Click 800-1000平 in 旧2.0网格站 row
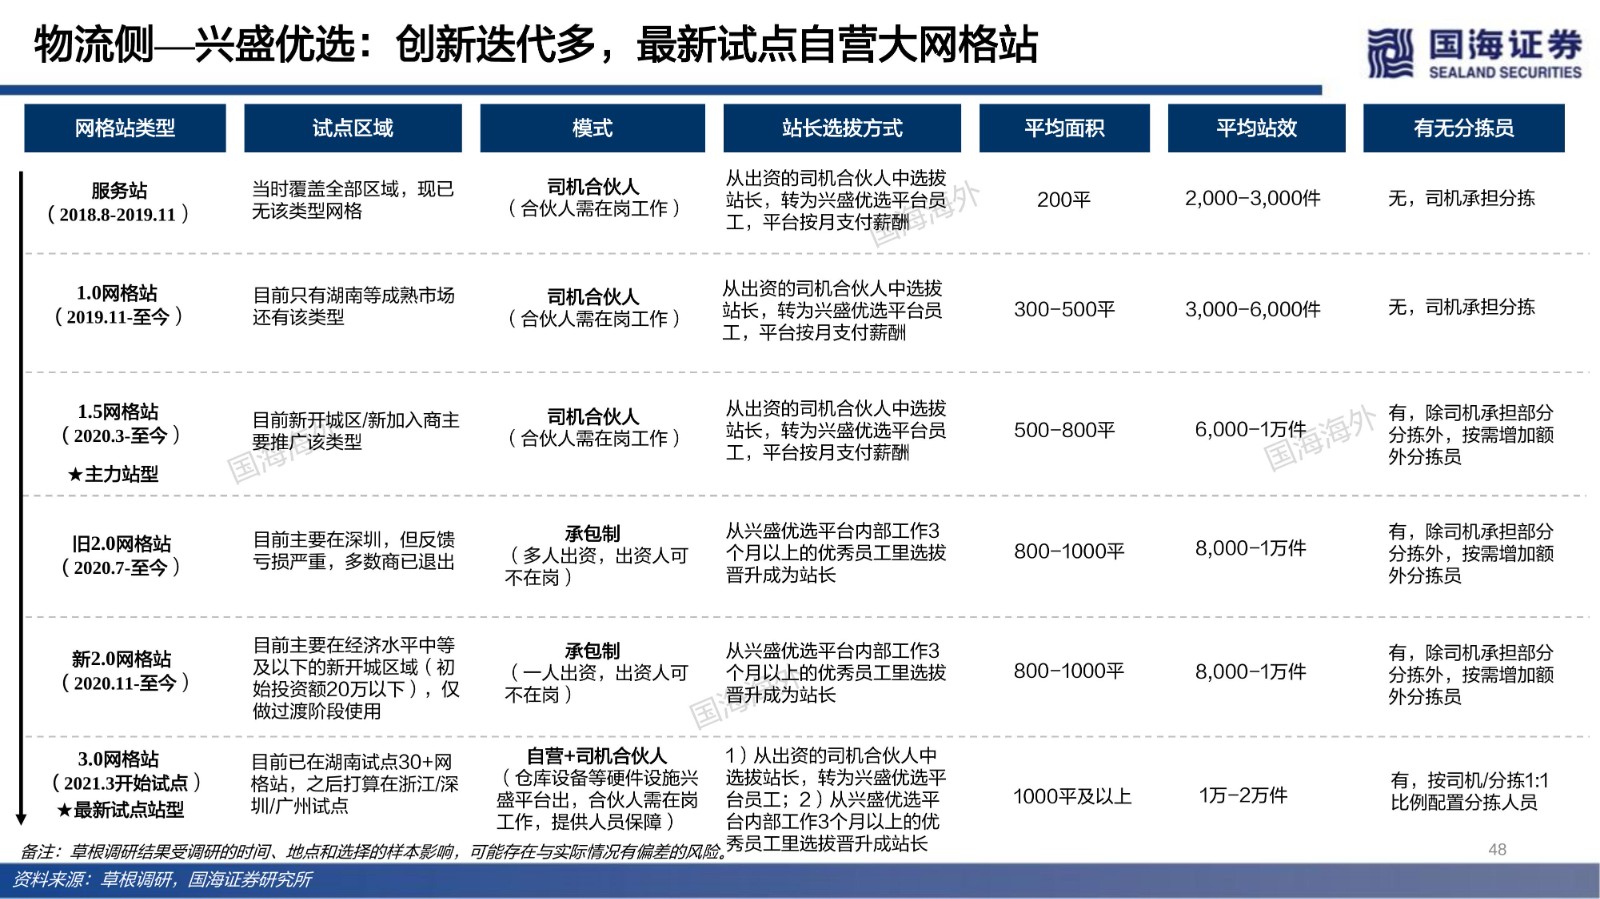 pyautogui.click(x=1069, y=551)
